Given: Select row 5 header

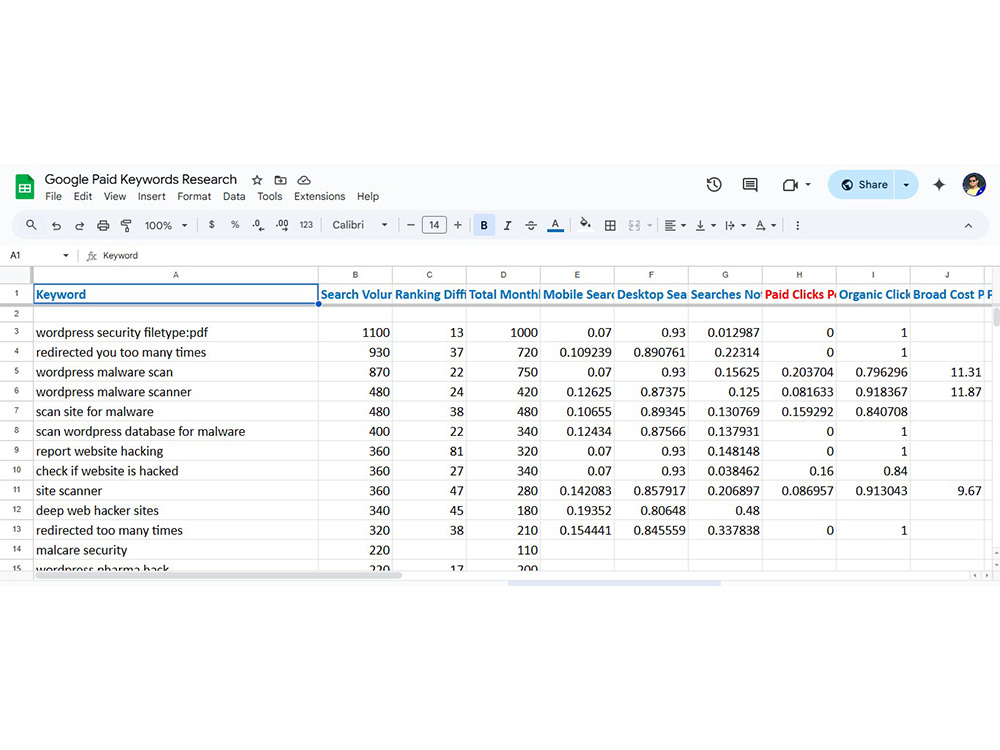Looking at the screenshot, I should 17,372.
